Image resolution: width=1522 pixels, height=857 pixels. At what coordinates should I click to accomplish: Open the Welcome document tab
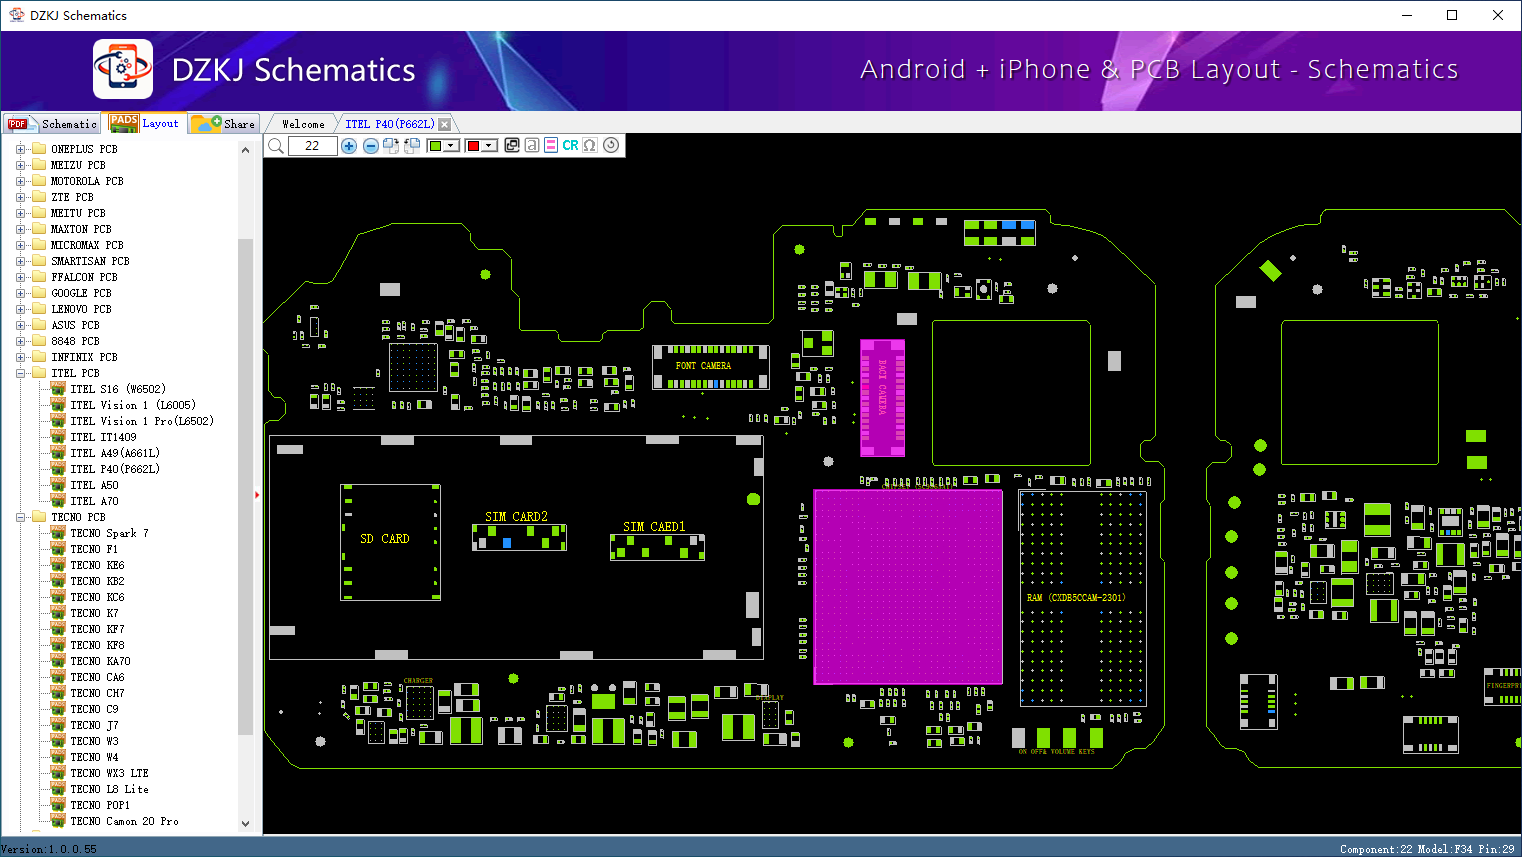point(303,124)
